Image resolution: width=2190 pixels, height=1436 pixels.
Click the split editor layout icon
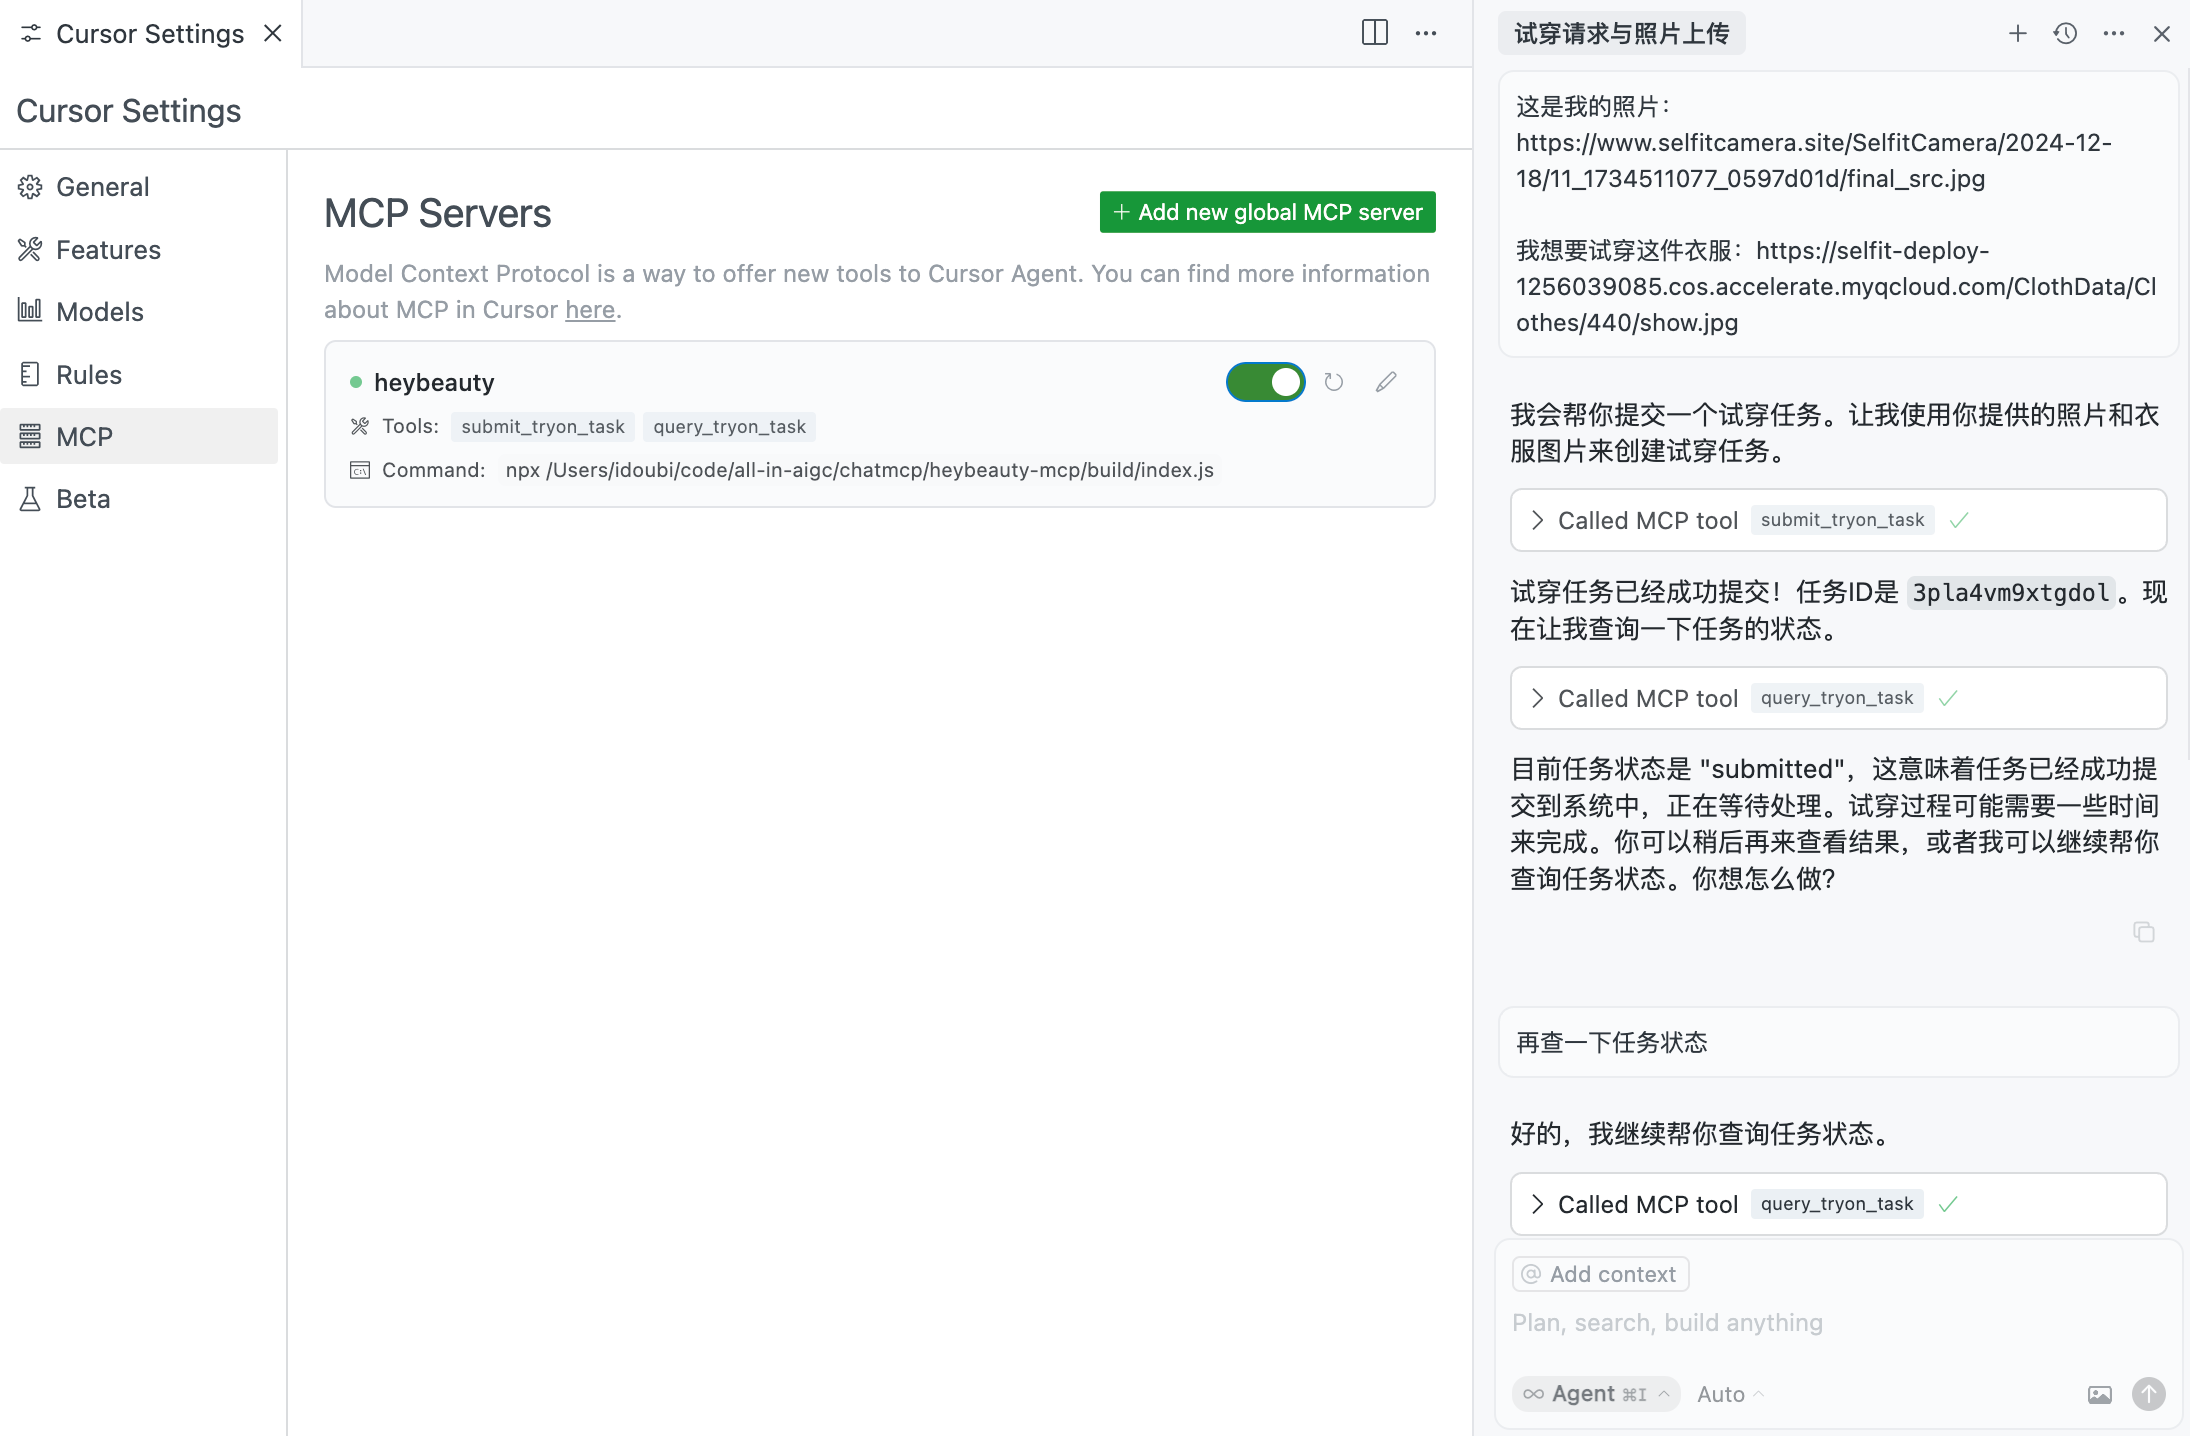1374,33
